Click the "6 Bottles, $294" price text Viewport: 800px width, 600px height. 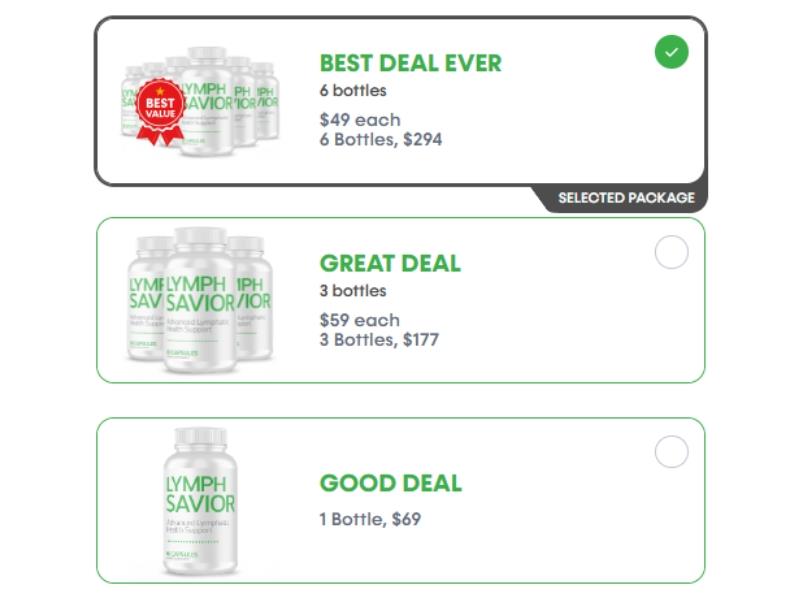pyautogui.click(x=380, y=139)
